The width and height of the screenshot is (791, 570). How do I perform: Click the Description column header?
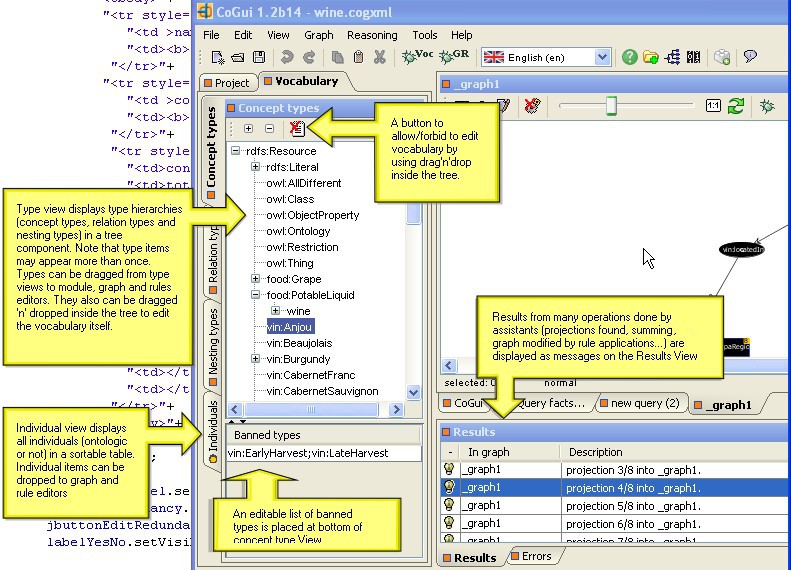(675, 452)
